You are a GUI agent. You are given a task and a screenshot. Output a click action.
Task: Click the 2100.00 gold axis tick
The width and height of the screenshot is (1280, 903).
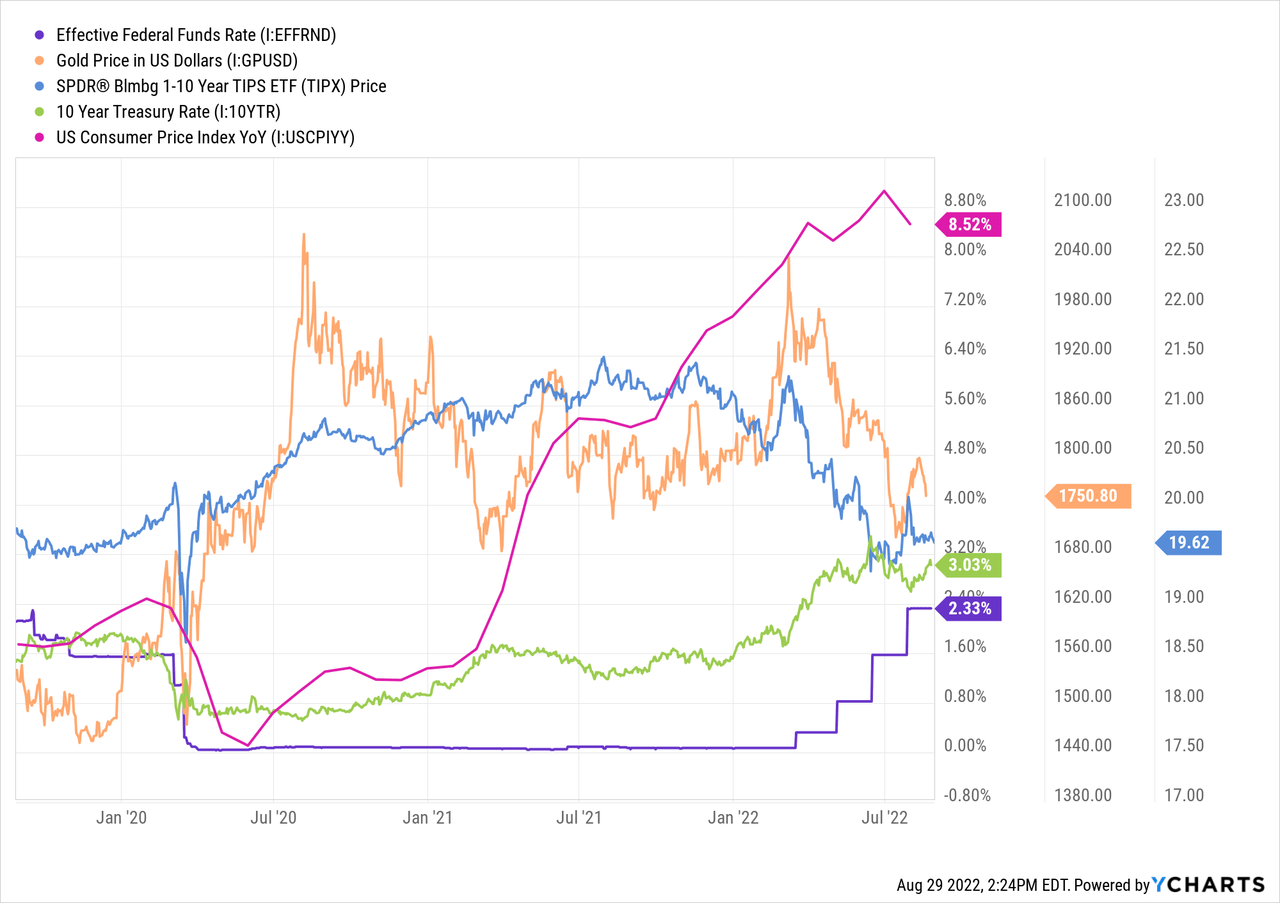[1083, 200]
